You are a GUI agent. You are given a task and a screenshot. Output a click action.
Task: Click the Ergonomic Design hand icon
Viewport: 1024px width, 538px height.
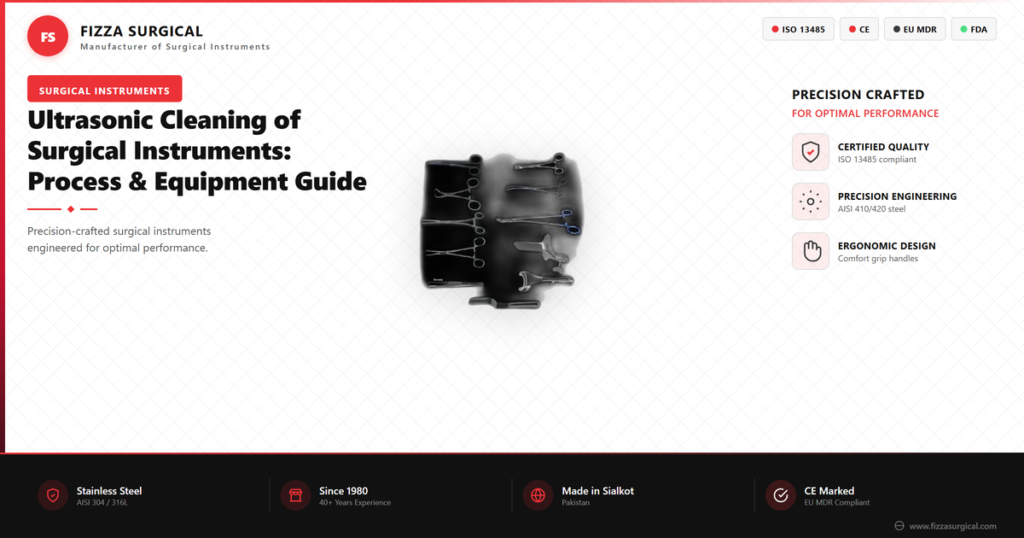click(x=810, y=251)
